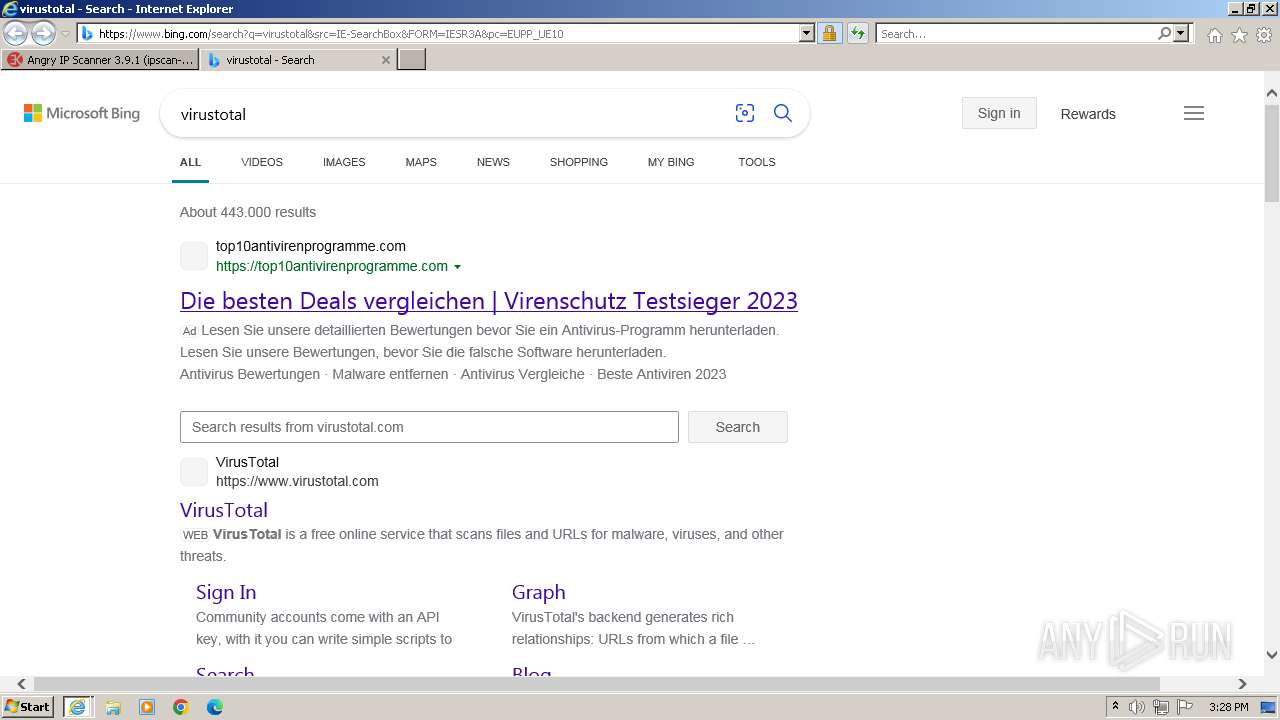
Task: Switch to the Angry IP Scanner tab
Action: point(99,60)
